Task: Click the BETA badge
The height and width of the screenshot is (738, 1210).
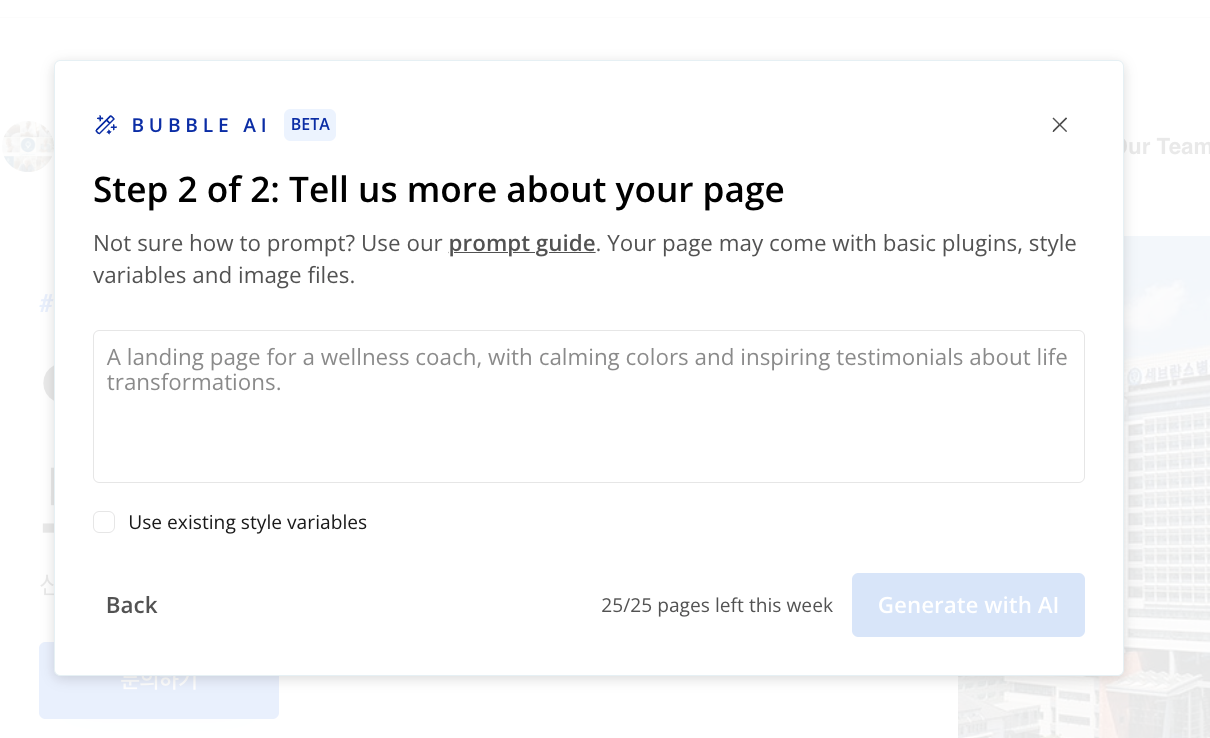Action: pos(310,125)
